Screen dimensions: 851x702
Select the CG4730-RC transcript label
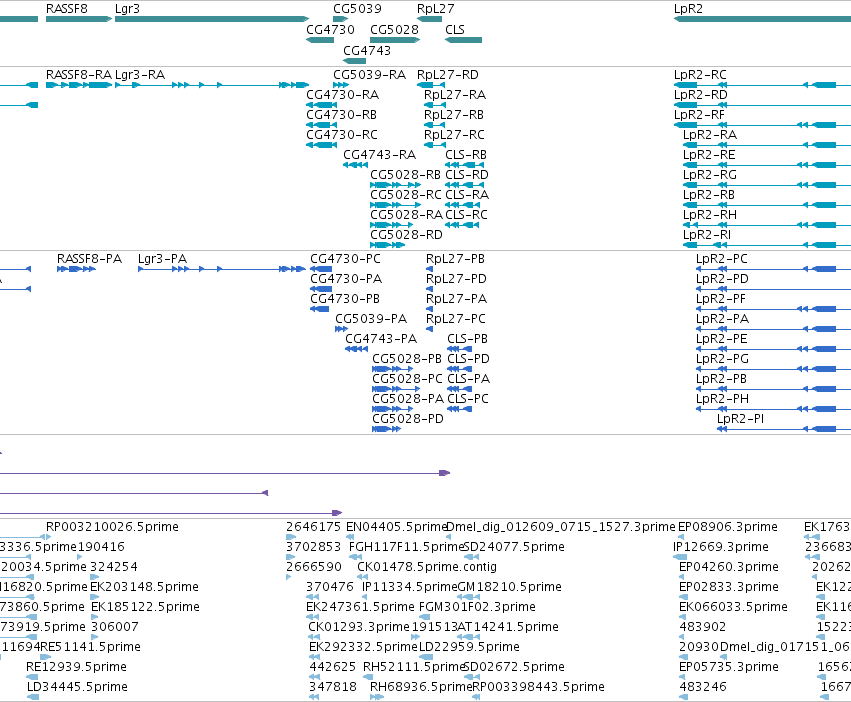coord(342,135)
